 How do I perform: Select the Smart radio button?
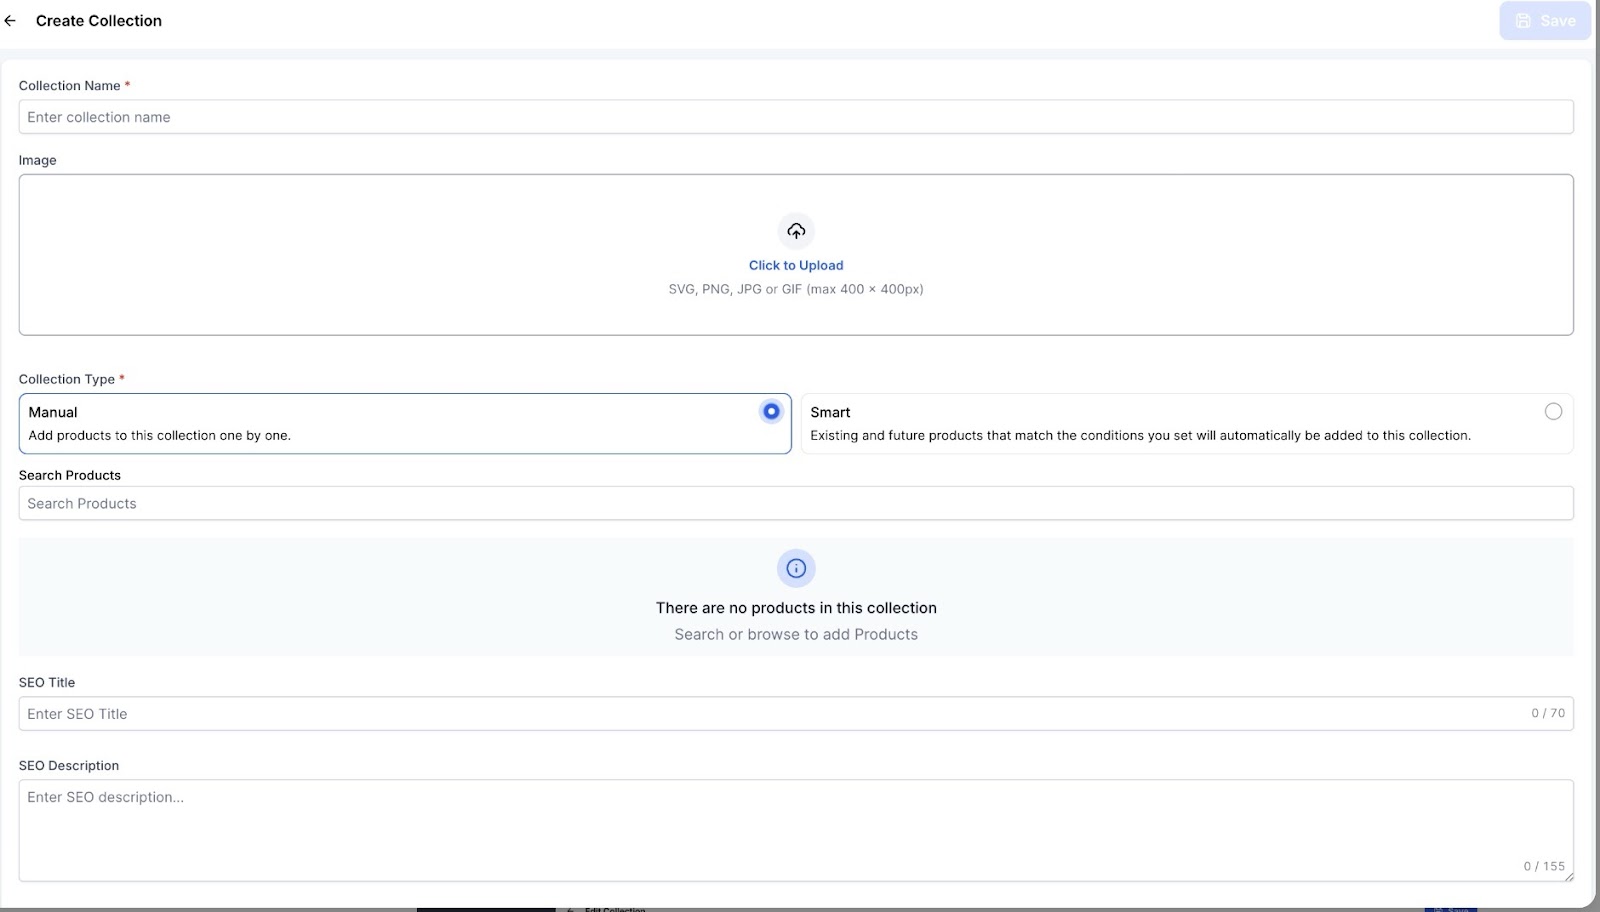[x=1553, y=412]
